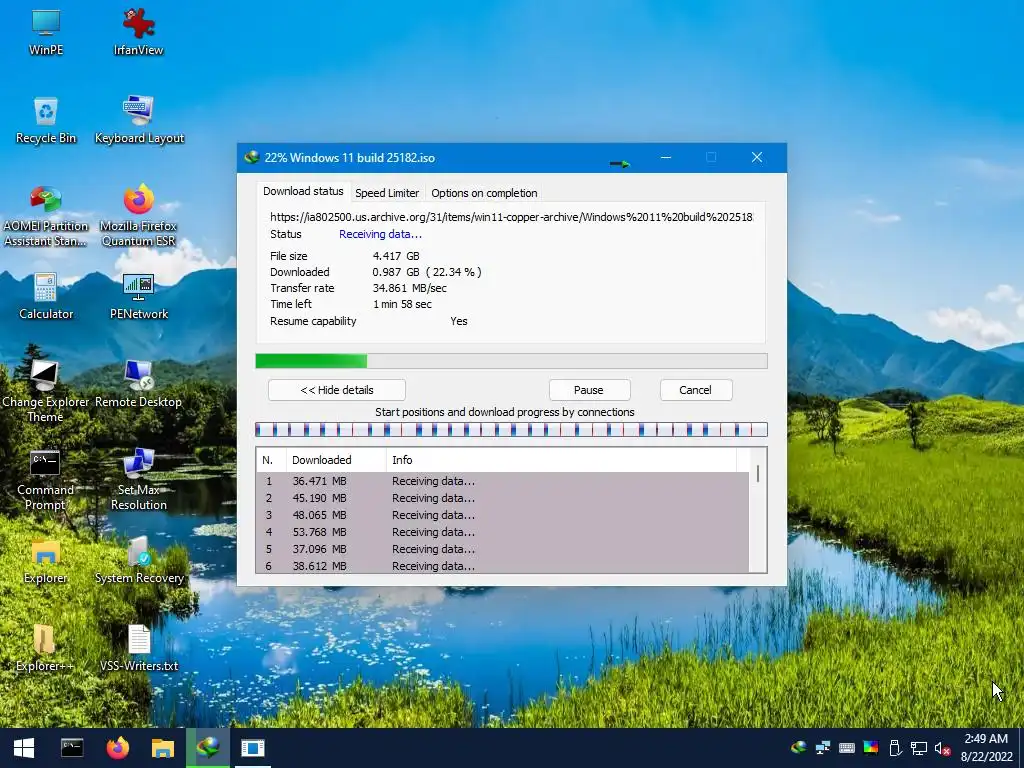Select connection row 3 with 48.065 MB

tap(503, 515)
